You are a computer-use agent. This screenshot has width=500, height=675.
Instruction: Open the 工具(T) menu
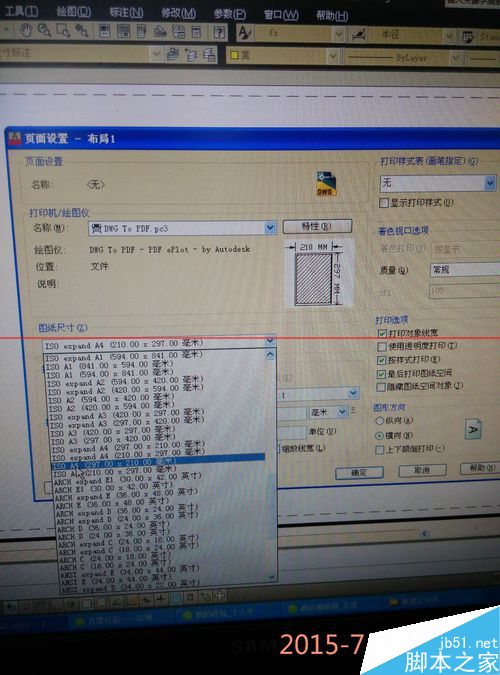[x=21, y=11]
